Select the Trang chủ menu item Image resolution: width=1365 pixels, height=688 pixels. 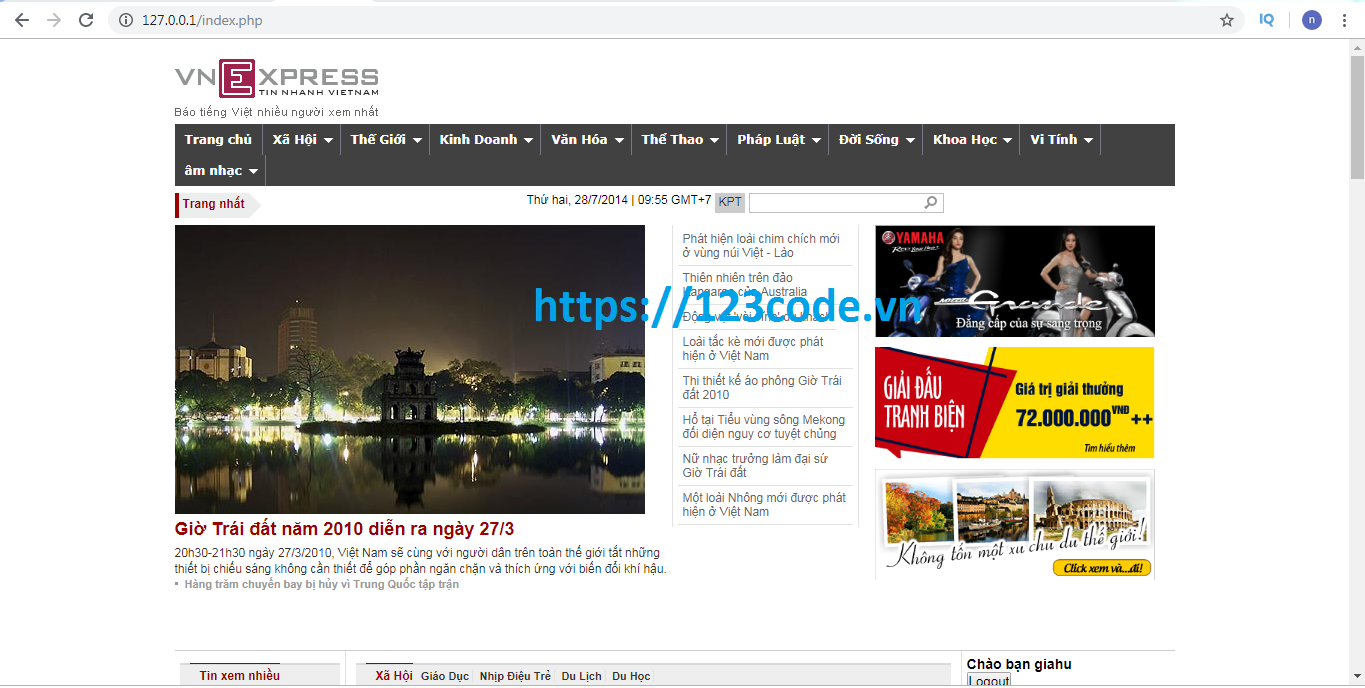(x=218, y=139)
